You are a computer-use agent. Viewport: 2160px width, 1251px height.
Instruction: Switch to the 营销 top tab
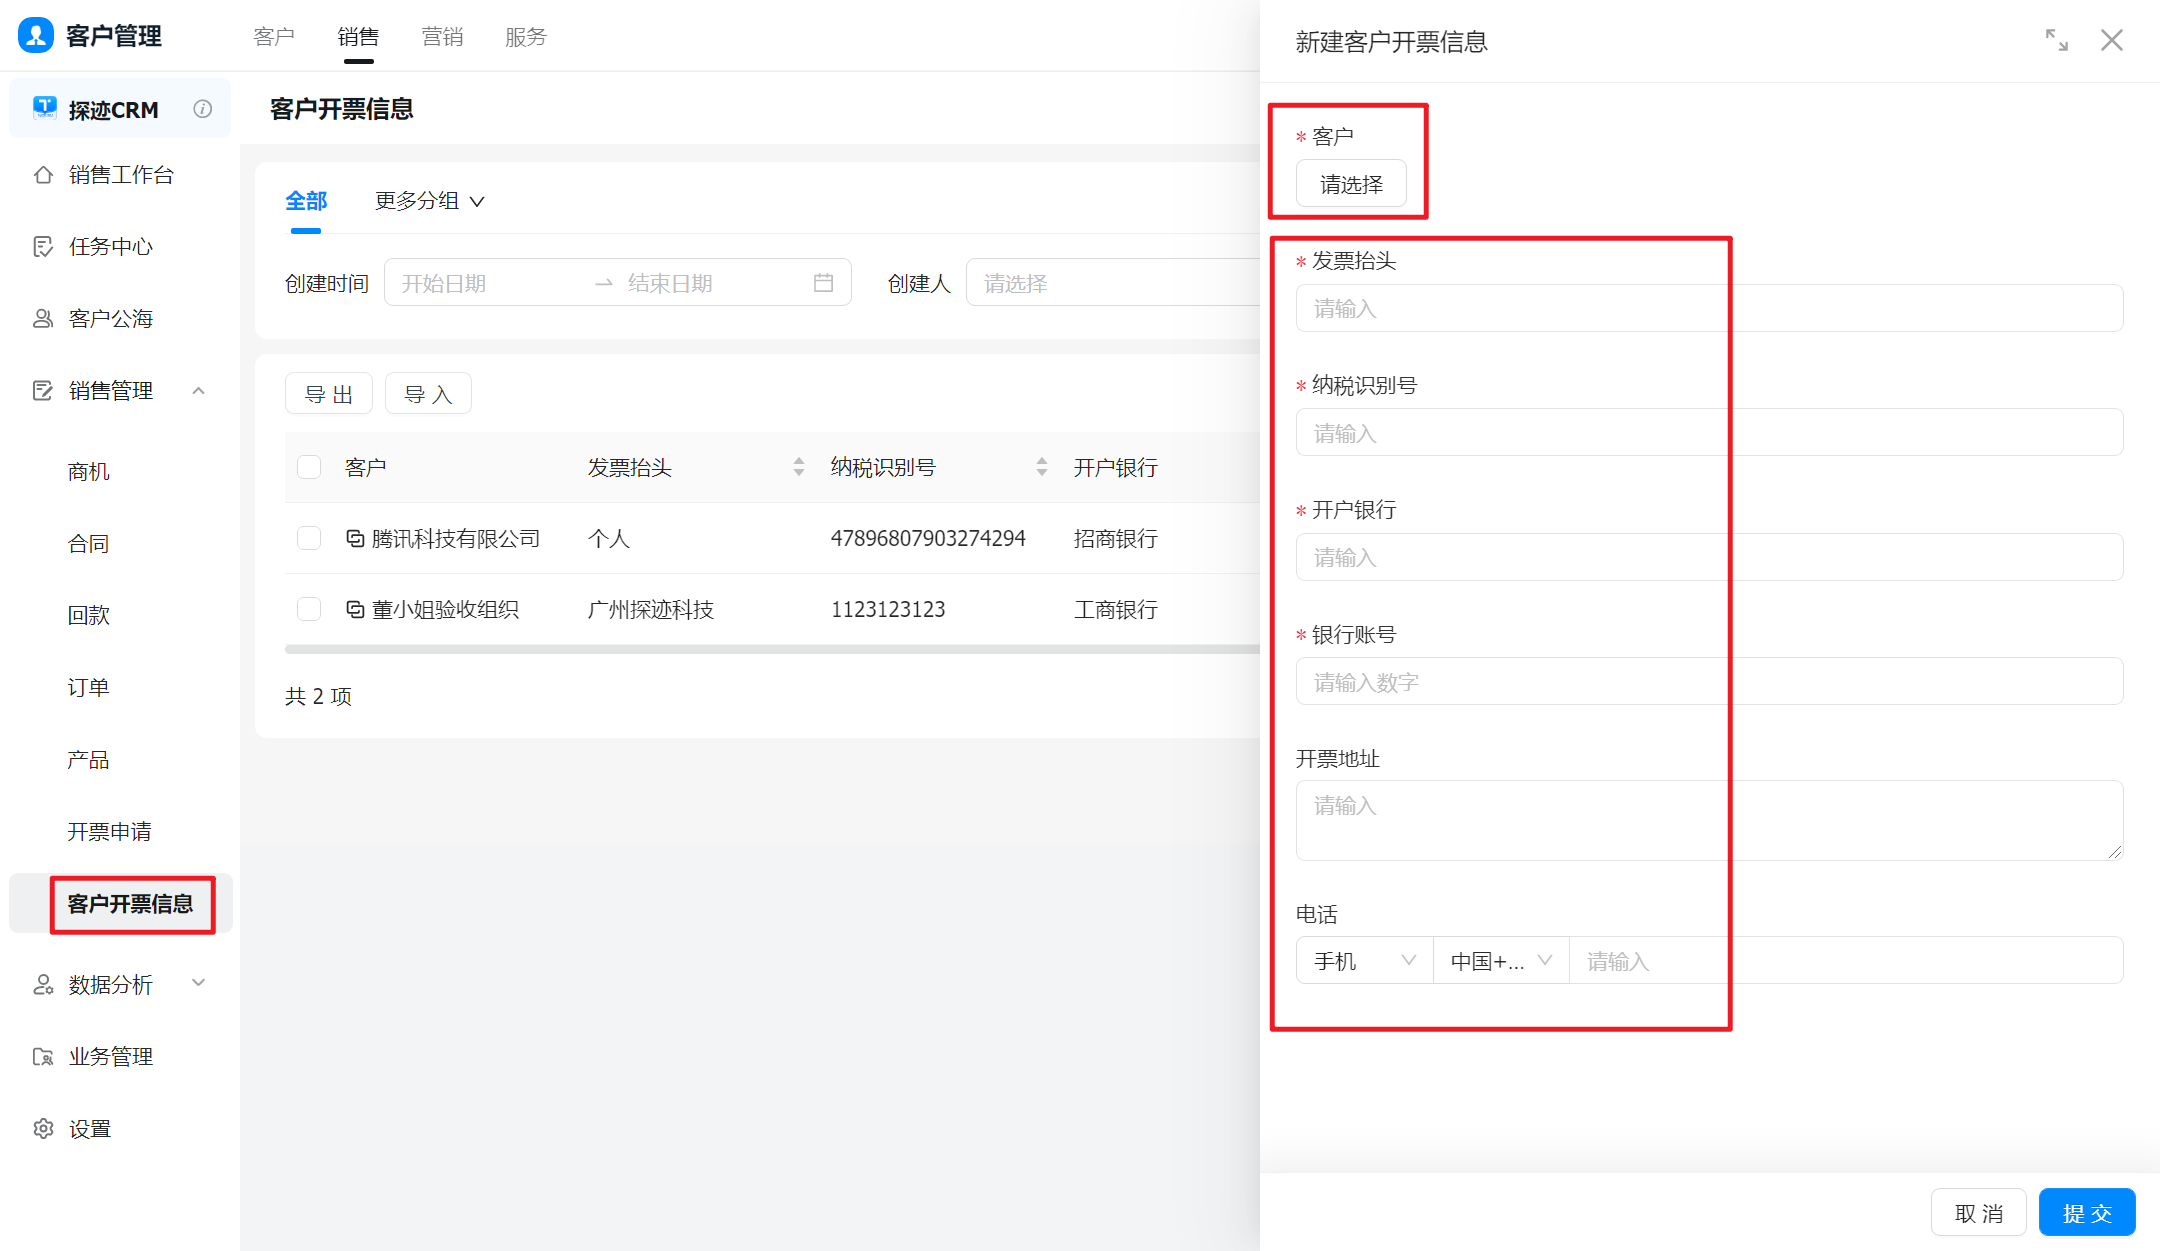tap(442, 37)
